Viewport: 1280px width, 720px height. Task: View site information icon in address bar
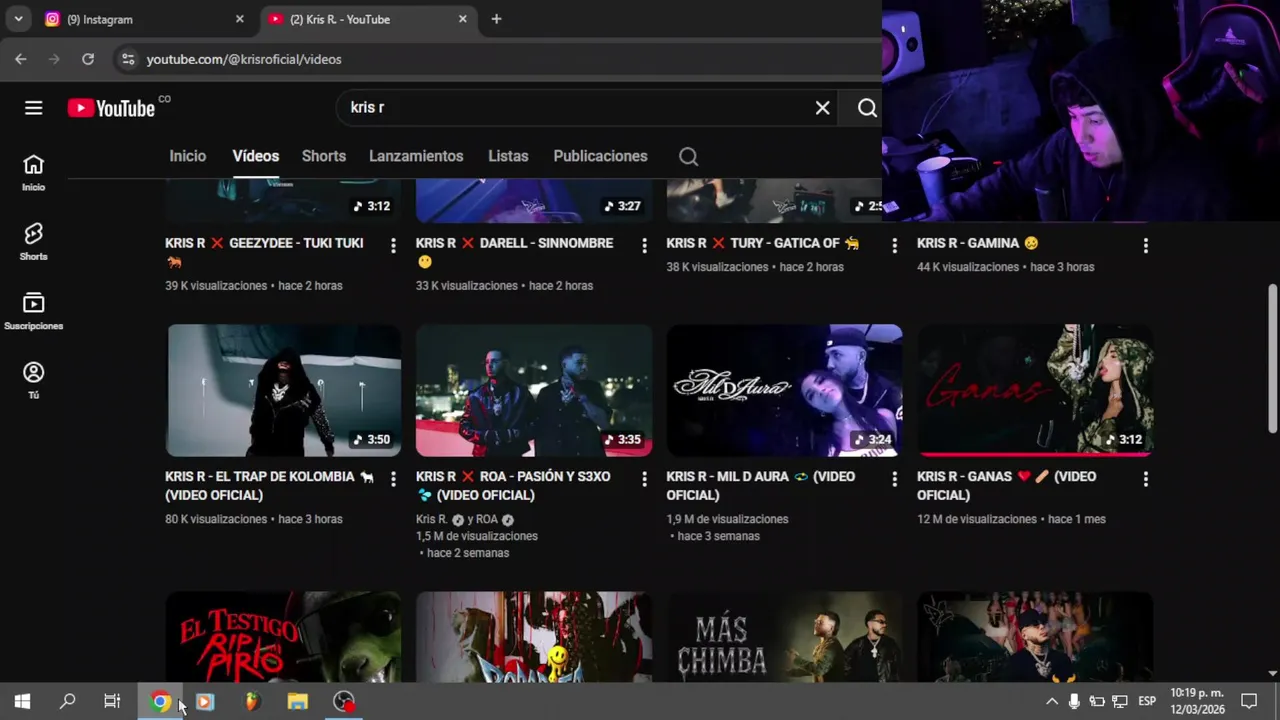[x=127, y=59]
